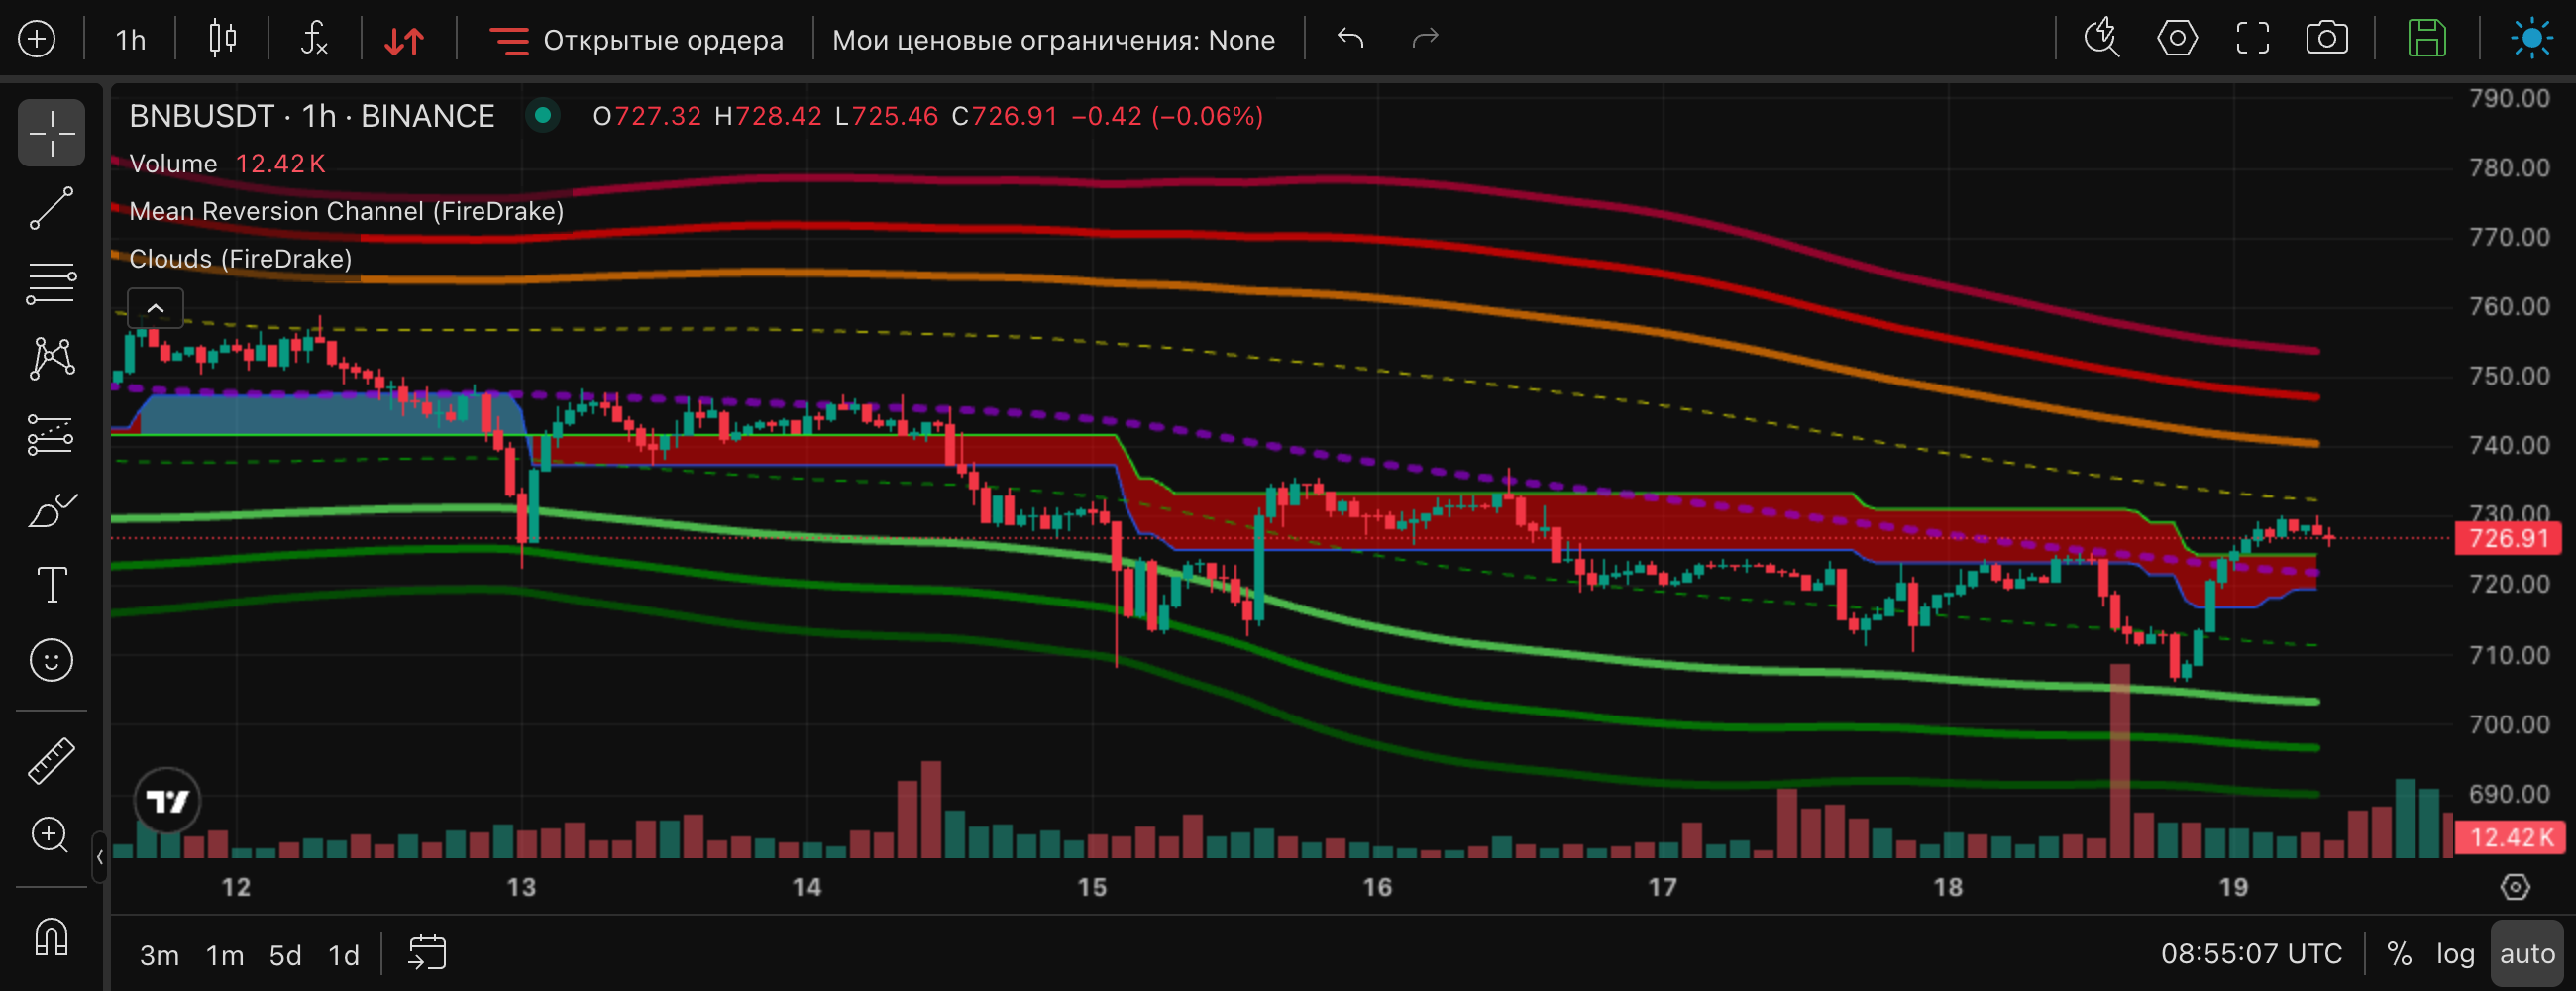Image resolution: width=2576 pixels, height=991 pixels.
Task: Open the forecasting and measurement tools
Action: (x=51, y=435)
